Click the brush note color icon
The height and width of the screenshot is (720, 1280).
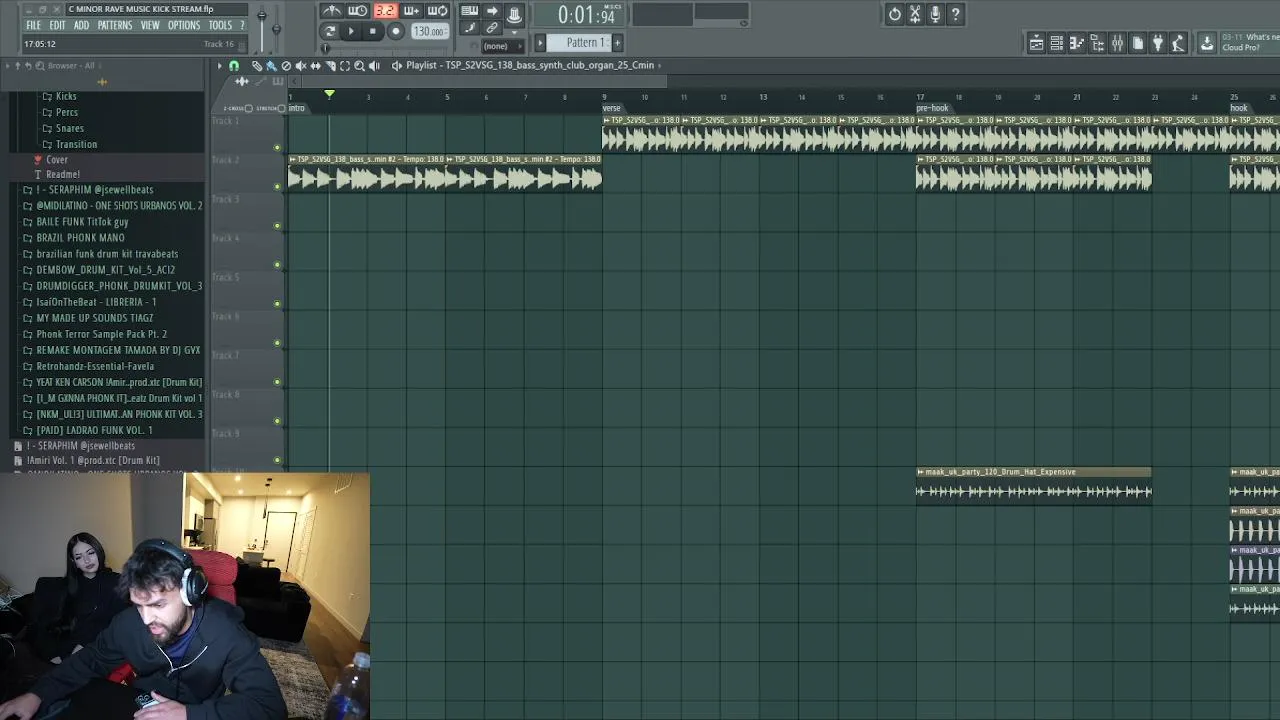469,28
